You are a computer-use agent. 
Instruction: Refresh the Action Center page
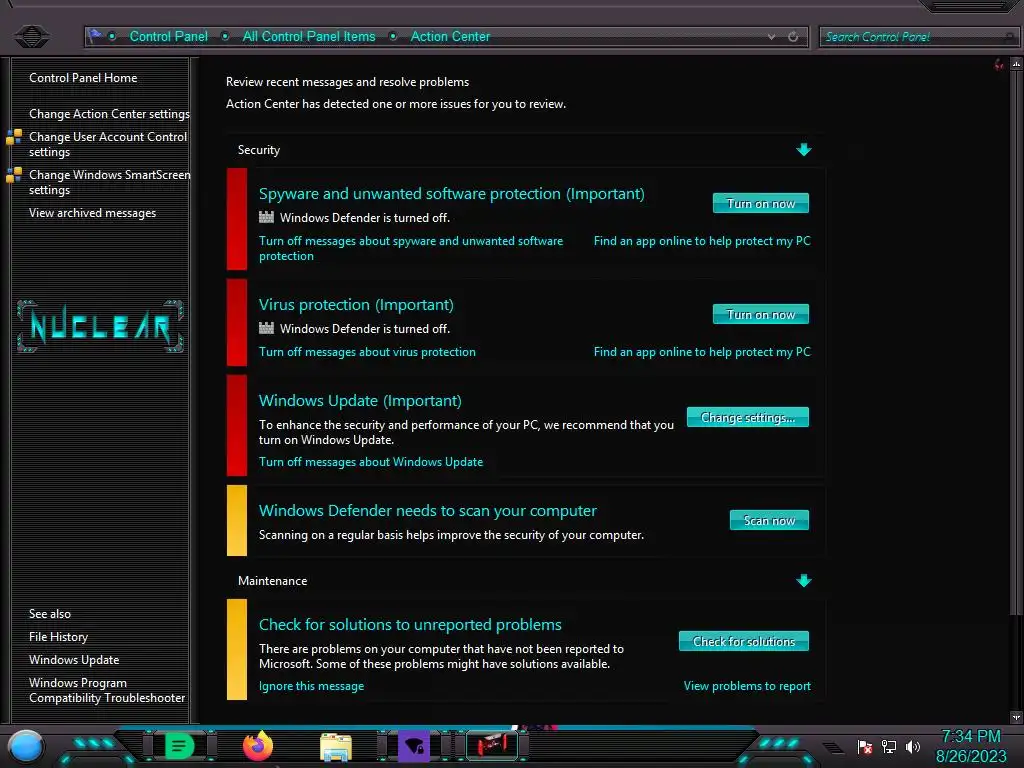point(793,37)
